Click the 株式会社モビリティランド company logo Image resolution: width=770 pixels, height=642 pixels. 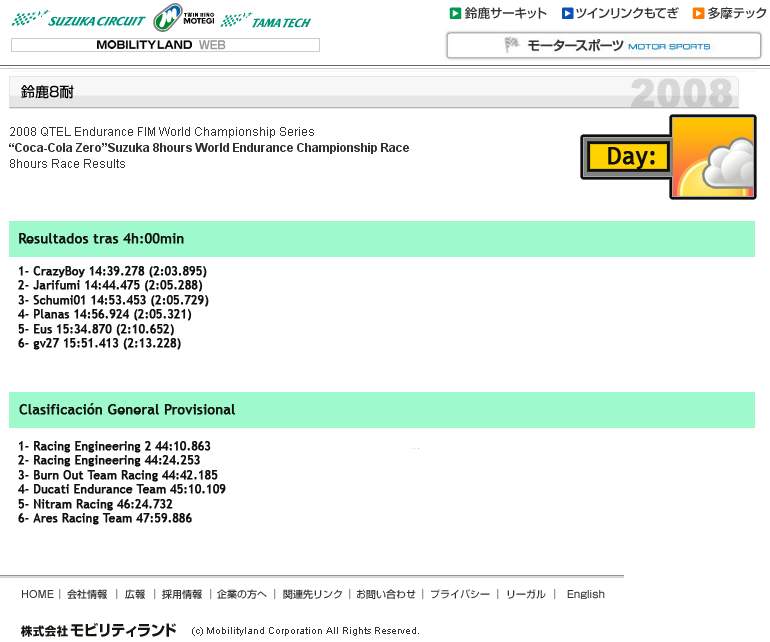tap(98, 630)
